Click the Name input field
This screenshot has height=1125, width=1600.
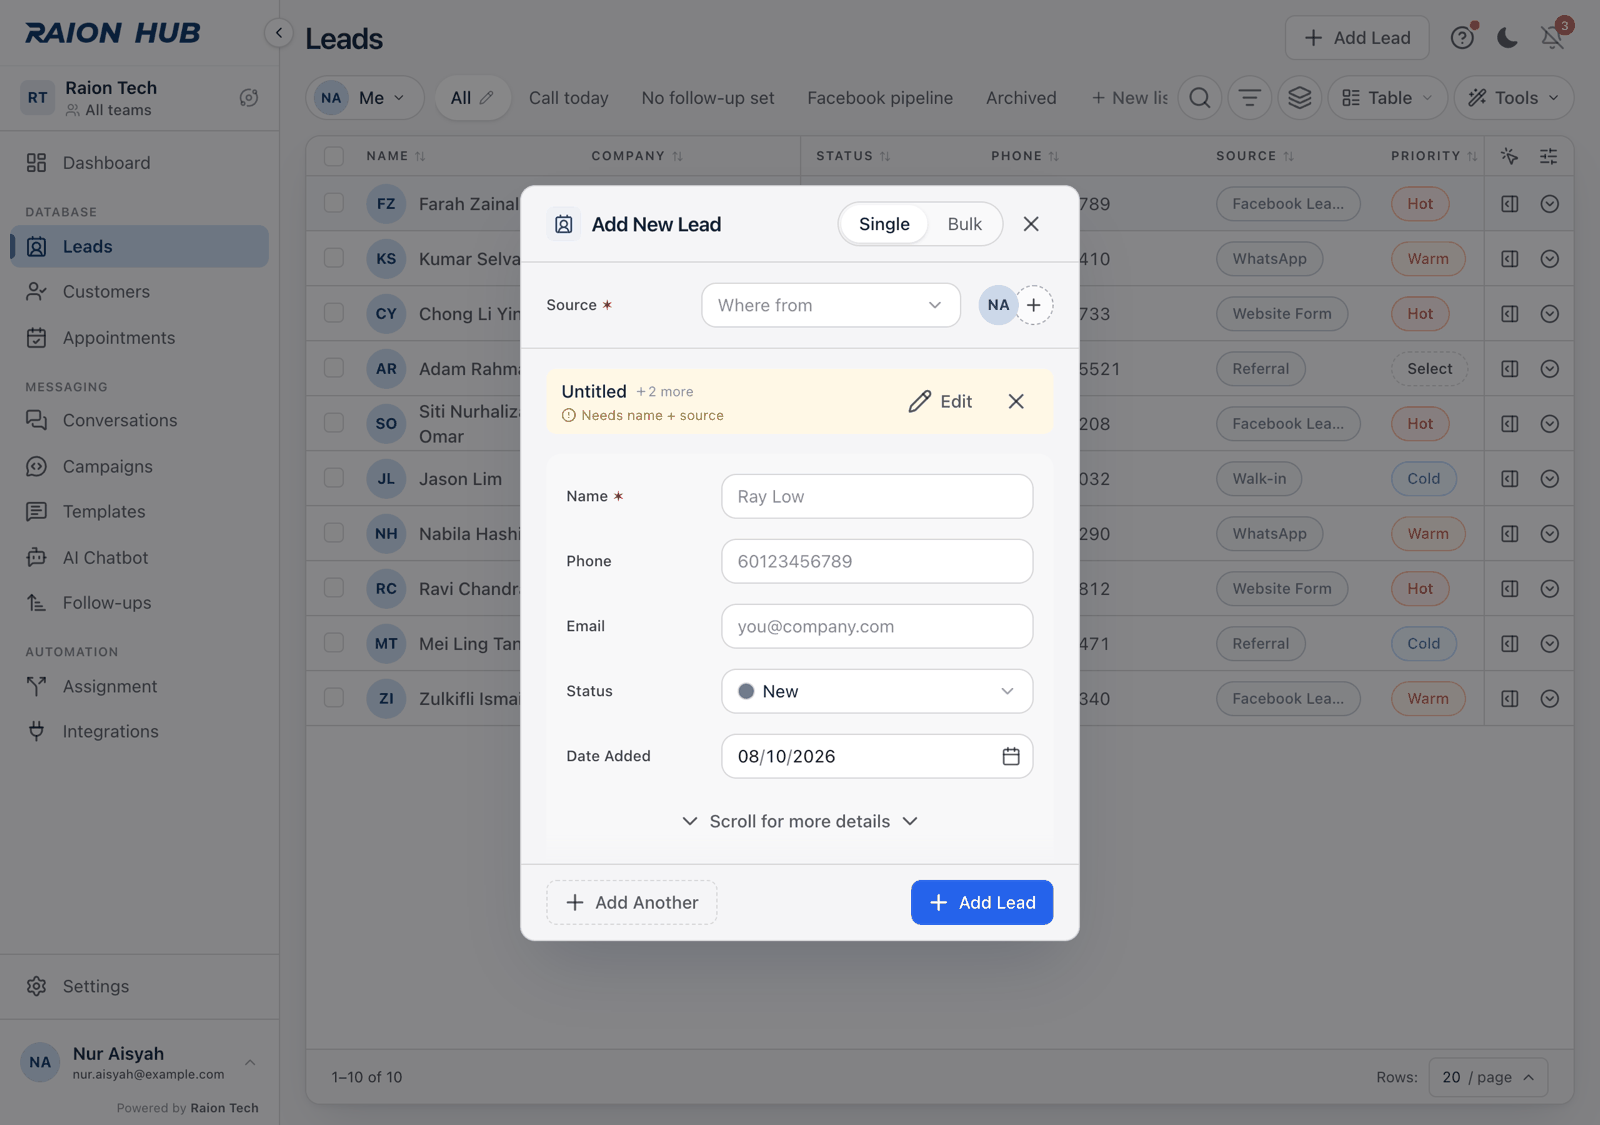(x=877, y=496)
